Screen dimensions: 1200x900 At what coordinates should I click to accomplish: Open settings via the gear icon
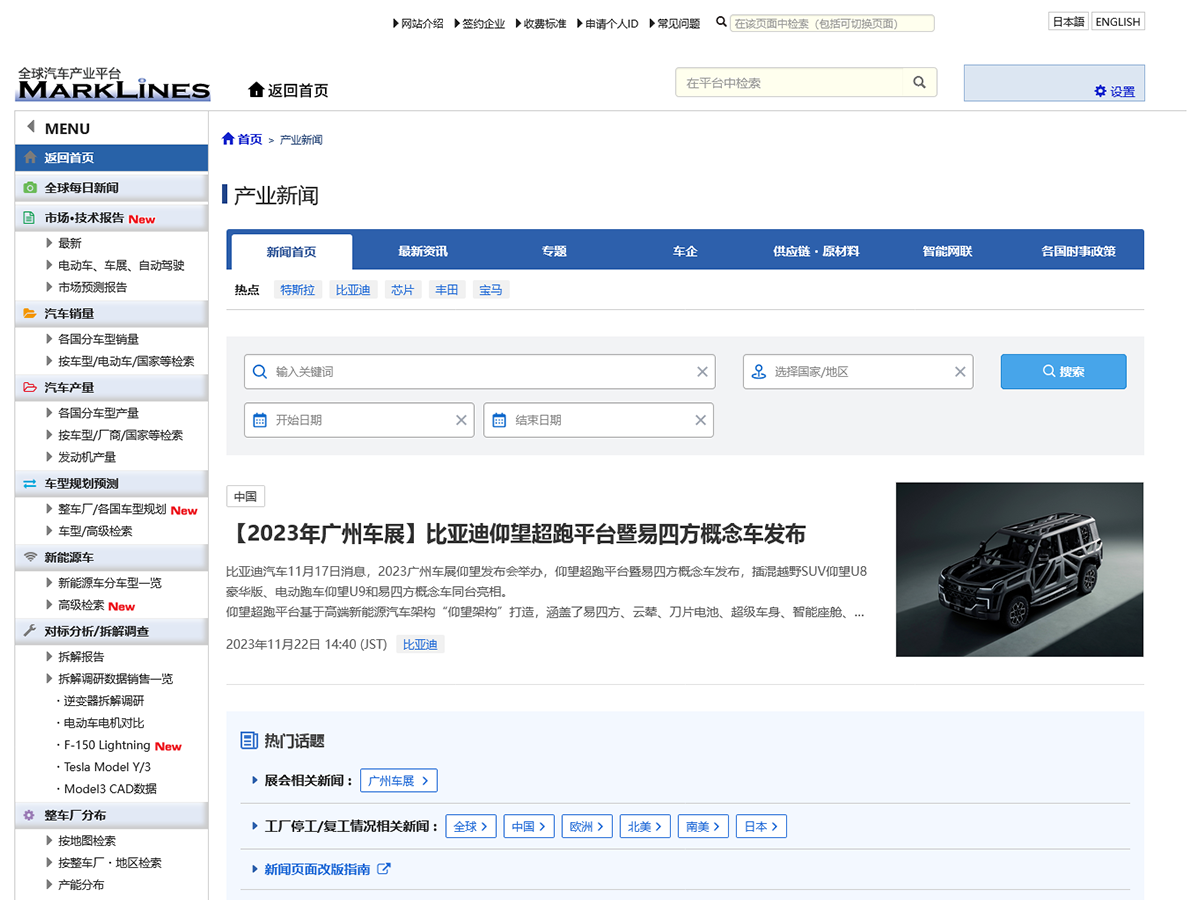(1100, 91)
